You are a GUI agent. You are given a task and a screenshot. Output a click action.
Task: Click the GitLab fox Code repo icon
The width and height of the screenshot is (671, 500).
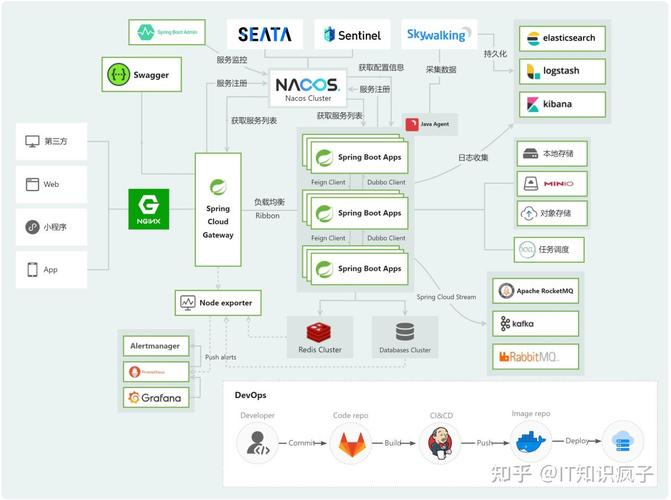pyautogui.click(x=352, y=444)
